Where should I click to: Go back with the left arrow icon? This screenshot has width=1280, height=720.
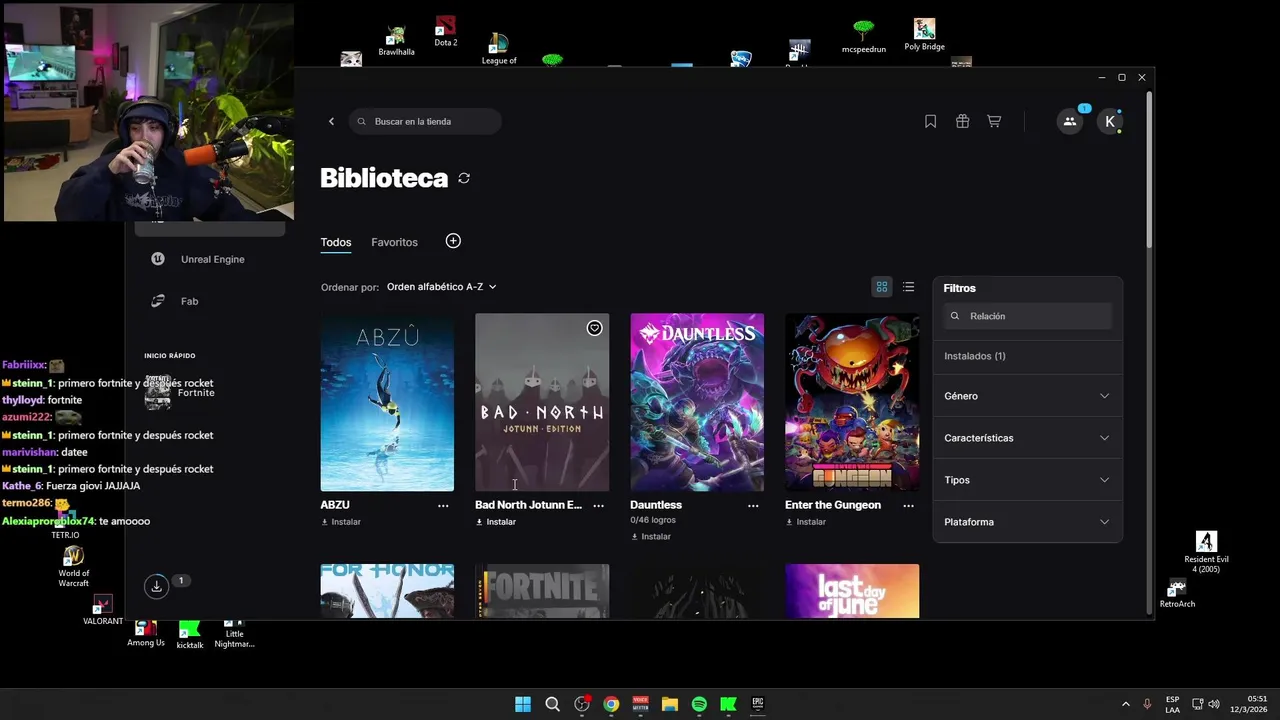coord(331,121)
